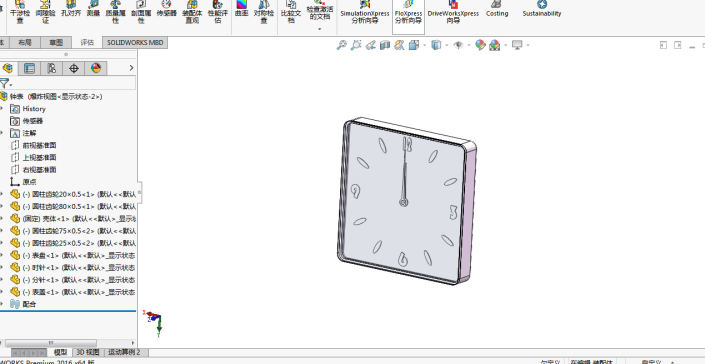
Task: Switch to DimXpertManager crosshair tab
Action: click(74, 68)
